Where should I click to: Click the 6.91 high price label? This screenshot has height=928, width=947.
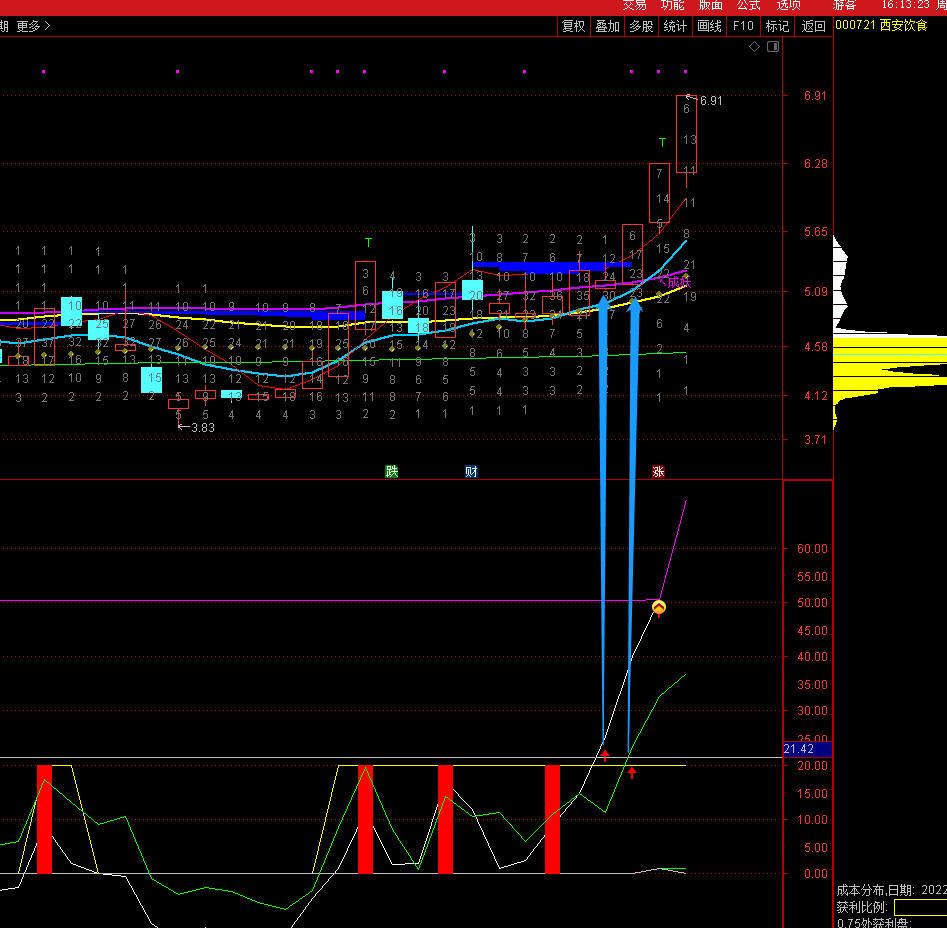711,101
